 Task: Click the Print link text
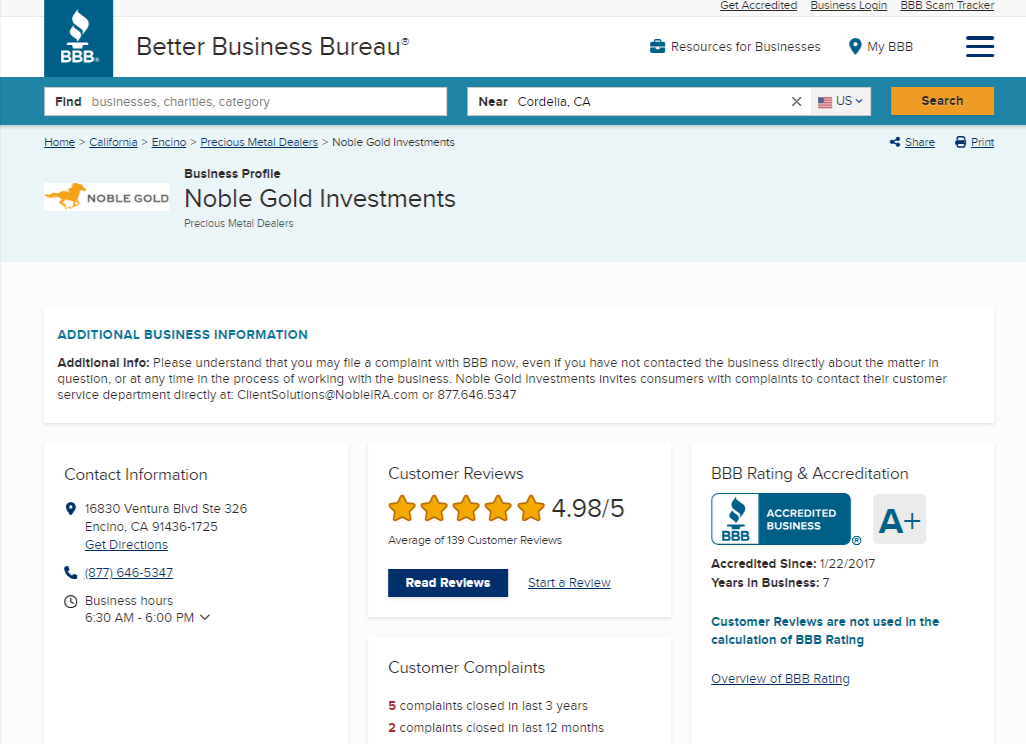982,142
